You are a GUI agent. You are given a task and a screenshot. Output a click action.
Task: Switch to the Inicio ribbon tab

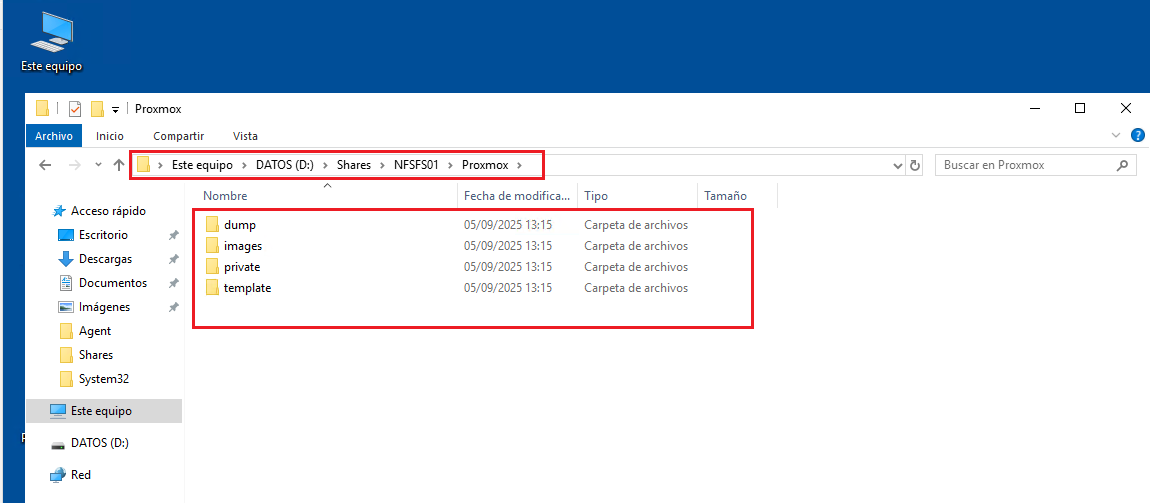pos(110,136)
